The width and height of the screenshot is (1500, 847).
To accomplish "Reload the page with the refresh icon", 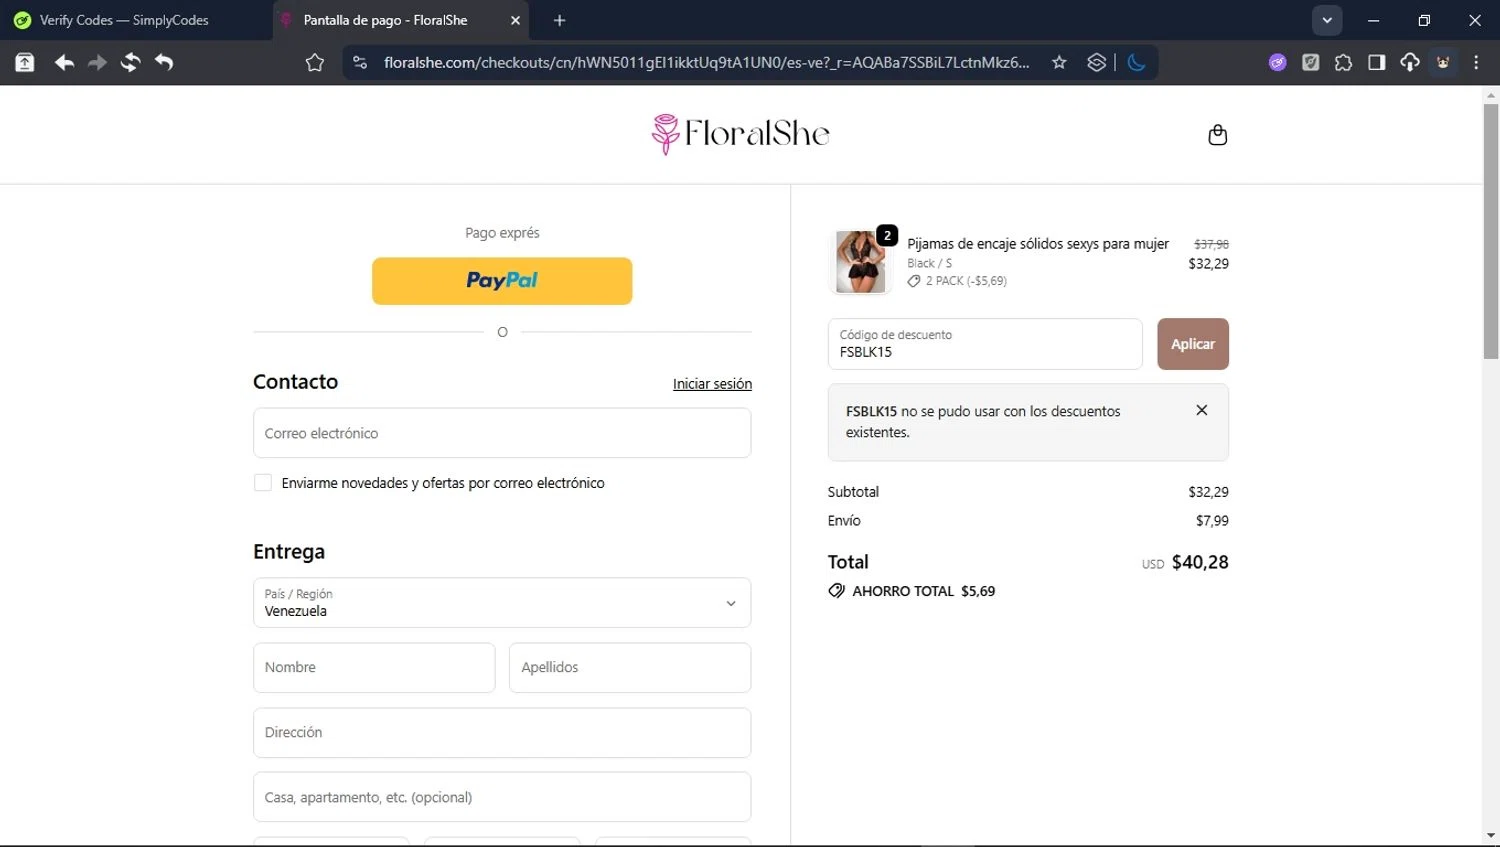I will coord(130,63).
